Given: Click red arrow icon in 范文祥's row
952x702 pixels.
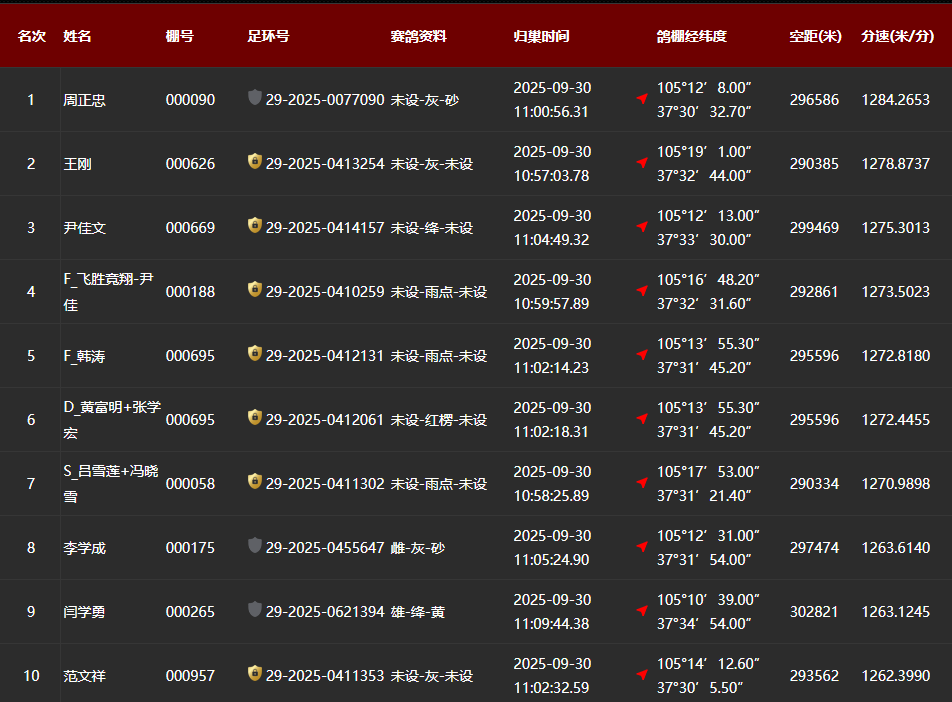Looking at the screenshot, I should pyautogui.click(x=642, y=675).
